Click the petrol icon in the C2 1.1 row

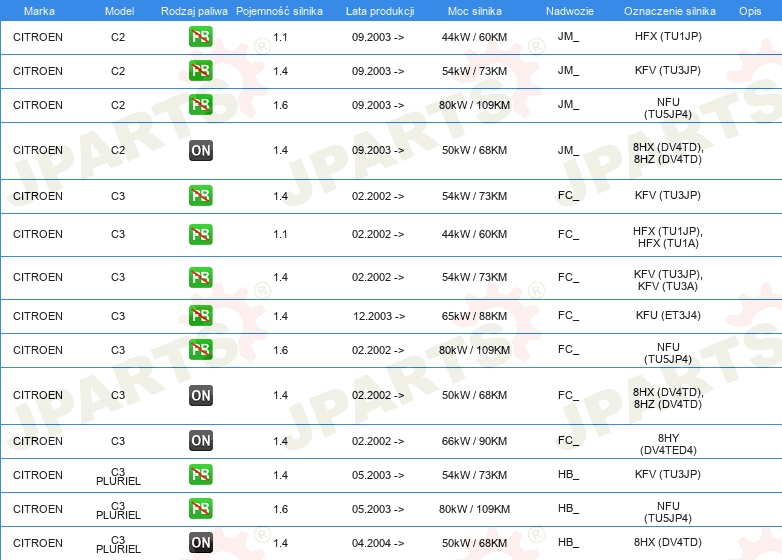[x=200, y=36]
